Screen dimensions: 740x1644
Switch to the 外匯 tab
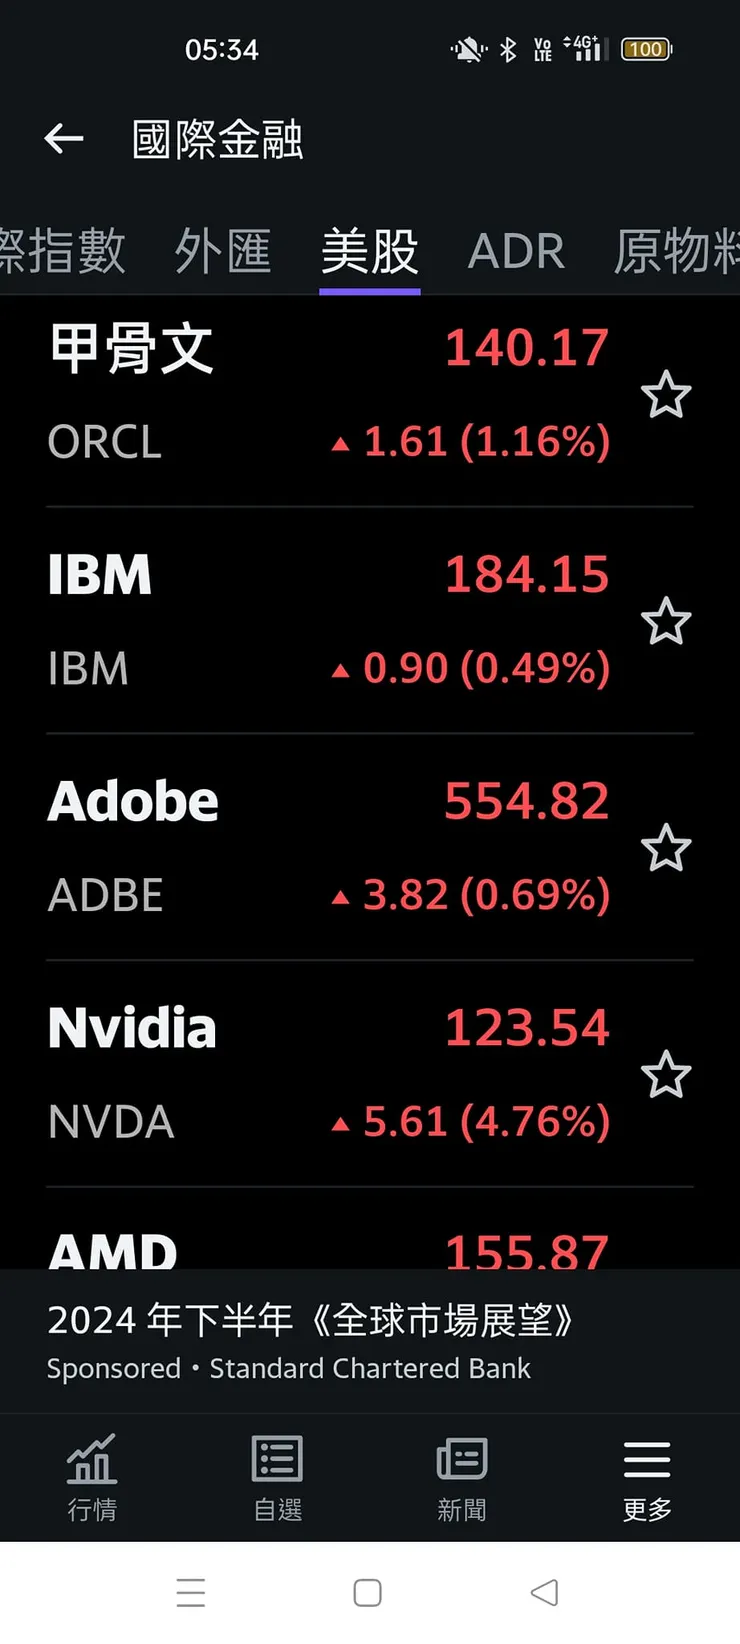[223, 251]
